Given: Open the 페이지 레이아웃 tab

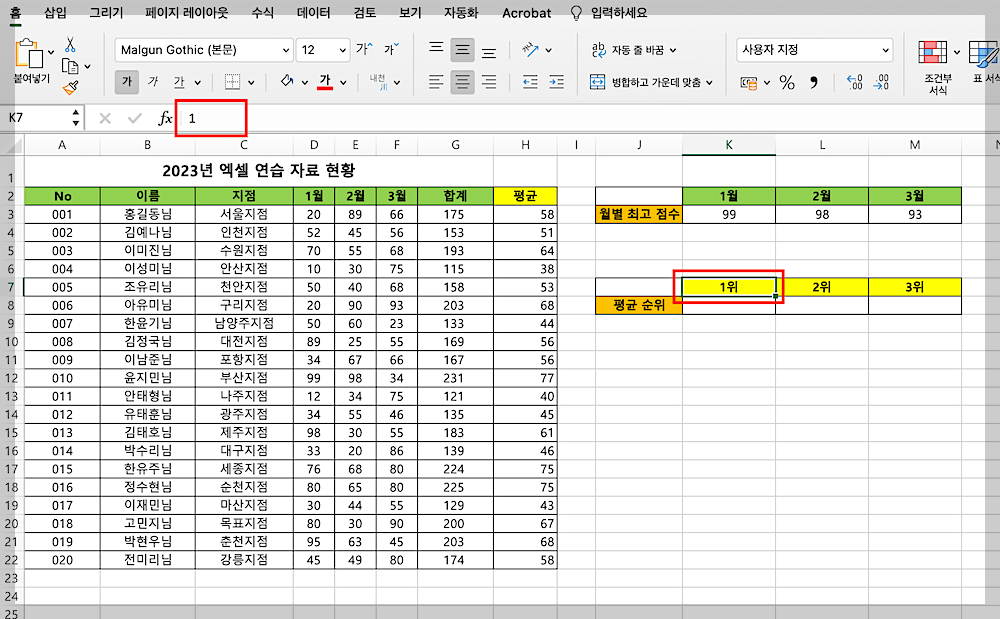Looking at the screenshot, I should coord(186,12).
